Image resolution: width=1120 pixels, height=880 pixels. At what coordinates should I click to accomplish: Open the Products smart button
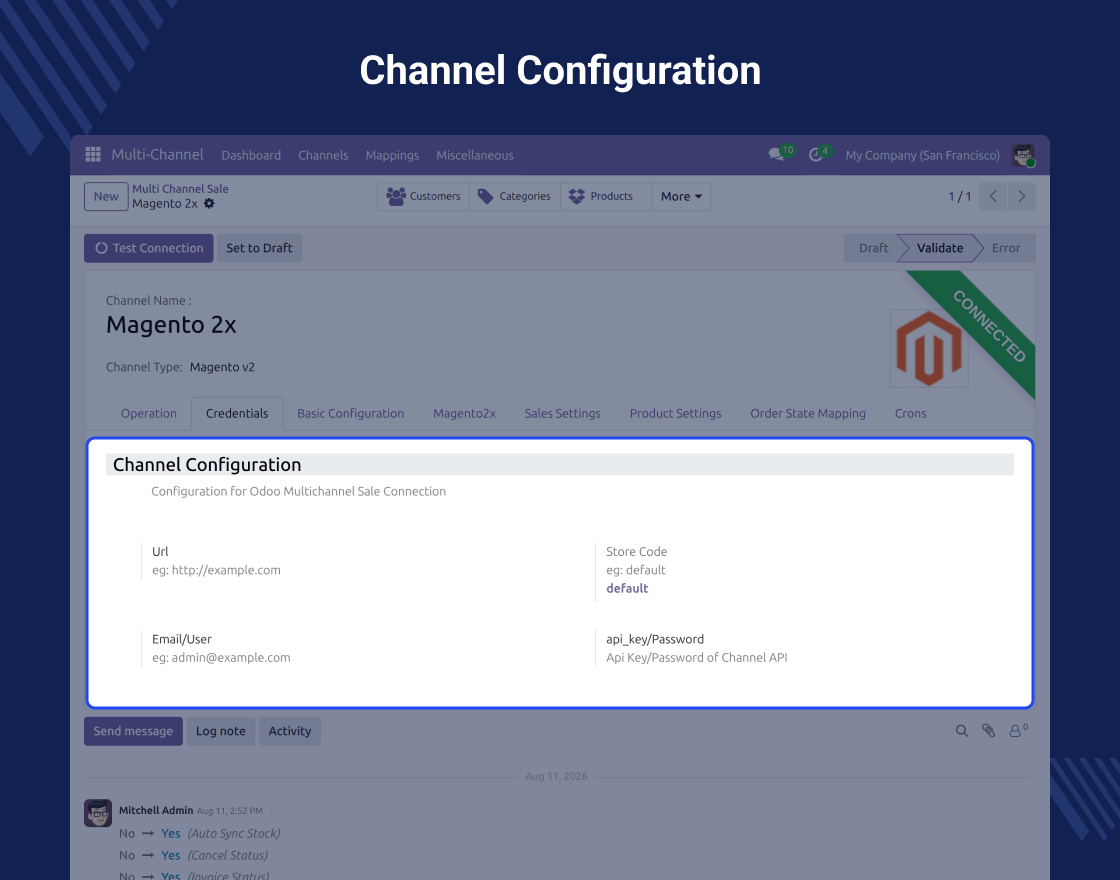pos(606,196)
